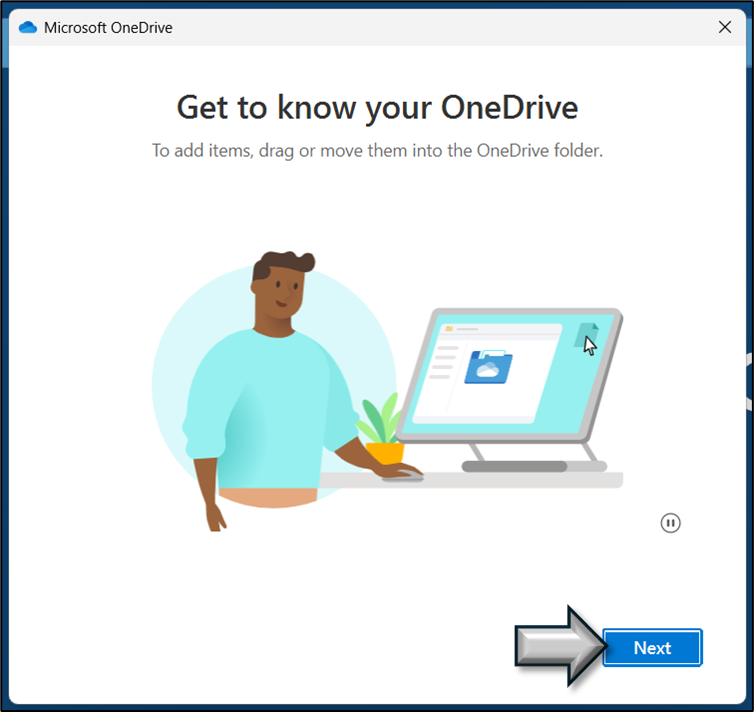Click the illustrated person's face
This screenshot has height=712, width=754.
pos(282,292)
